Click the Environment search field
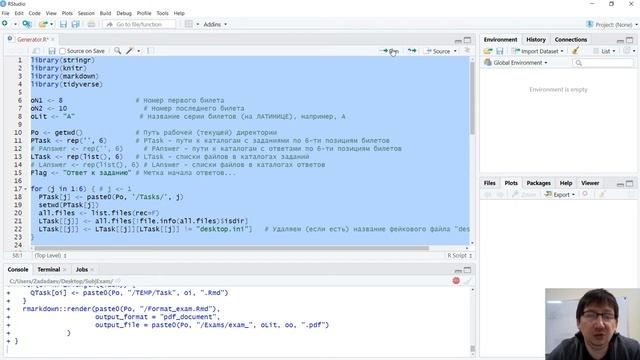 click(x=603, y=63)
